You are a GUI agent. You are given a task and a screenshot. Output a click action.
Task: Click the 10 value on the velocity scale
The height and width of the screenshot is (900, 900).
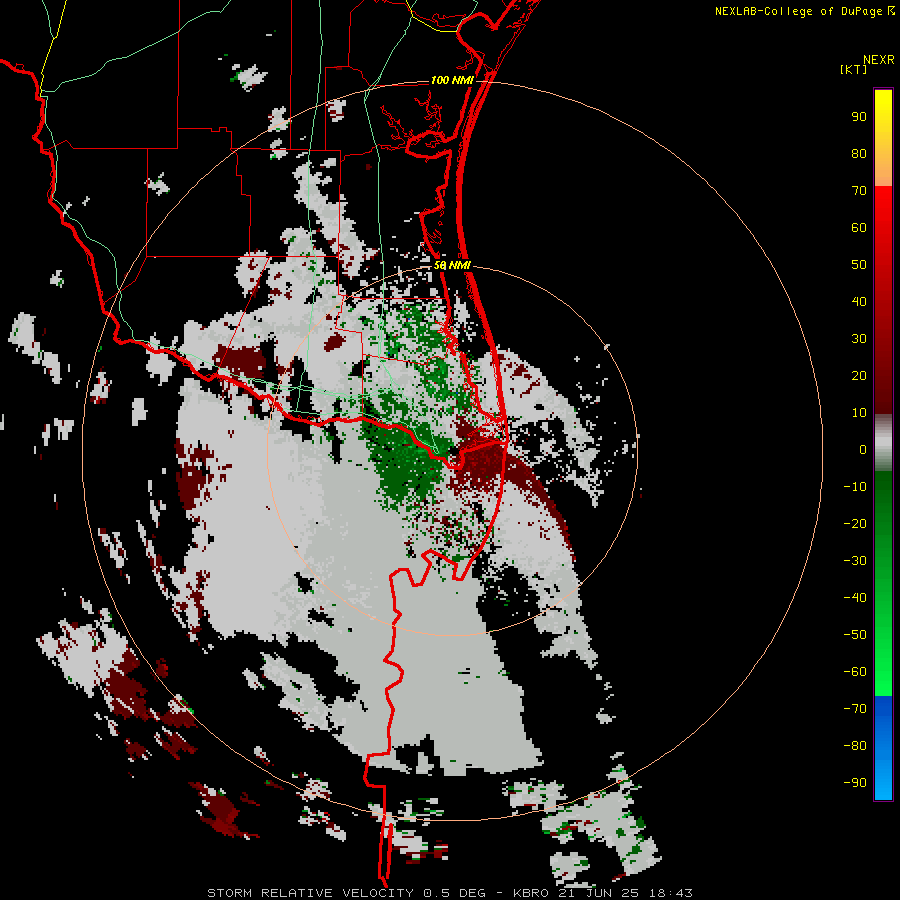pos(859,413)
